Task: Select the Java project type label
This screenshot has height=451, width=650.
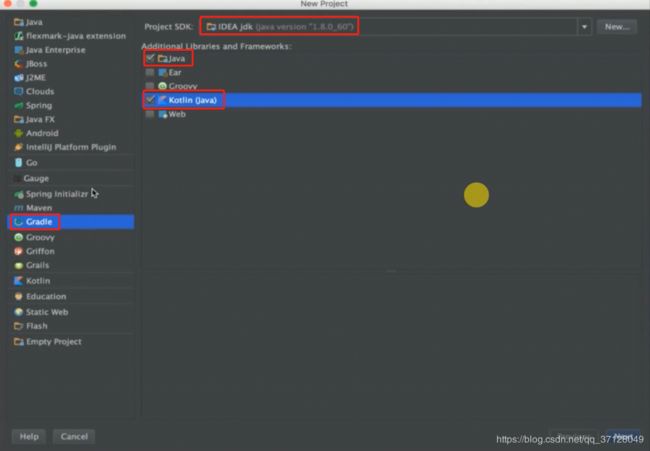Action: 34,22
